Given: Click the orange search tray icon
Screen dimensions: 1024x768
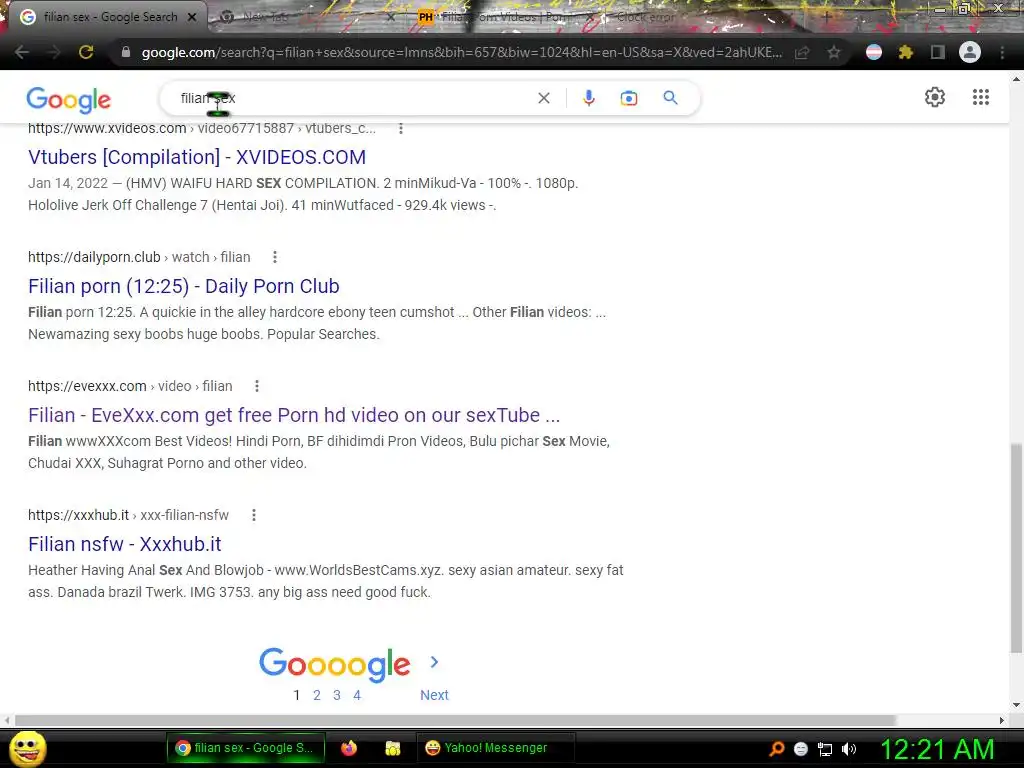Looking at the screenshot, I should (x=776, y=749).
